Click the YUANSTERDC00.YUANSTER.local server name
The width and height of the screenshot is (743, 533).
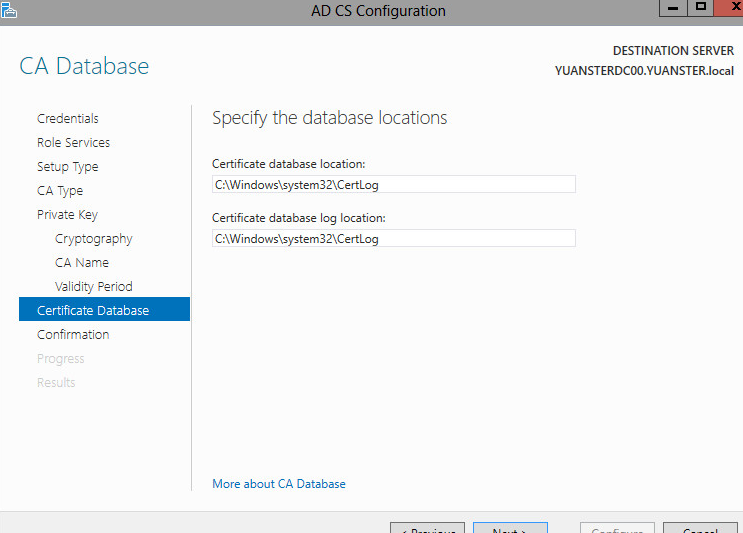coord(644,71)
